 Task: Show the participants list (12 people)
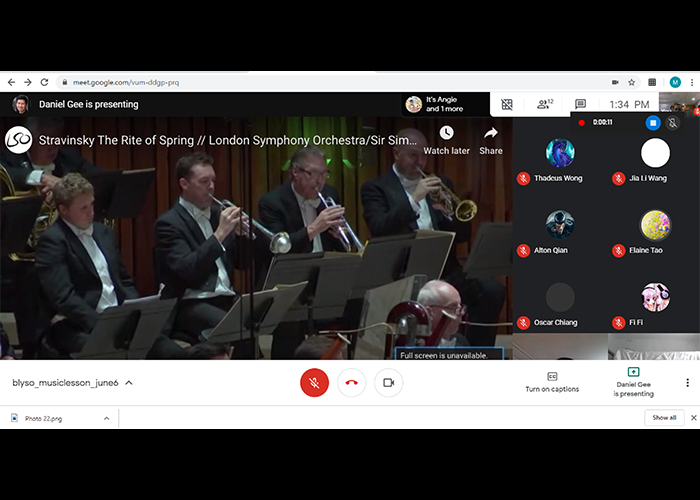click(x=545, y=104)
